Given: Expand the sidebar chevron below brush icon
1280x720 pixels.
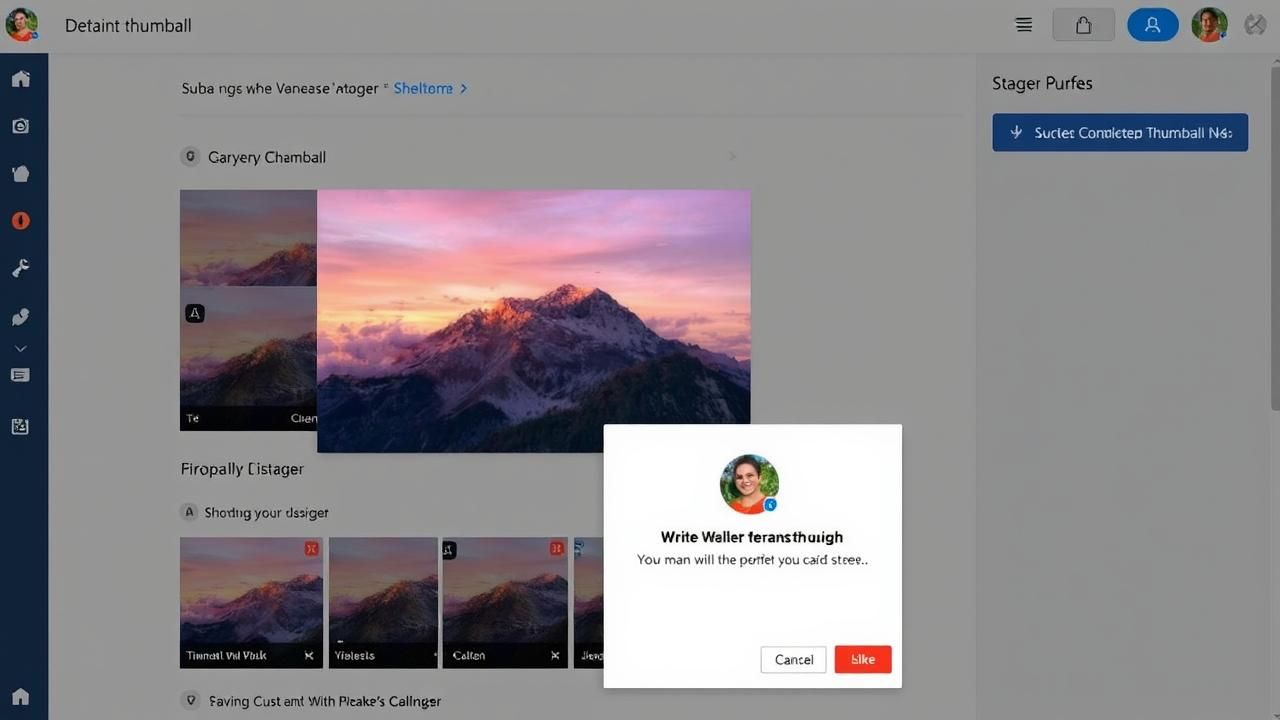Looking at the screenshot, I should [x=21, y=348].
